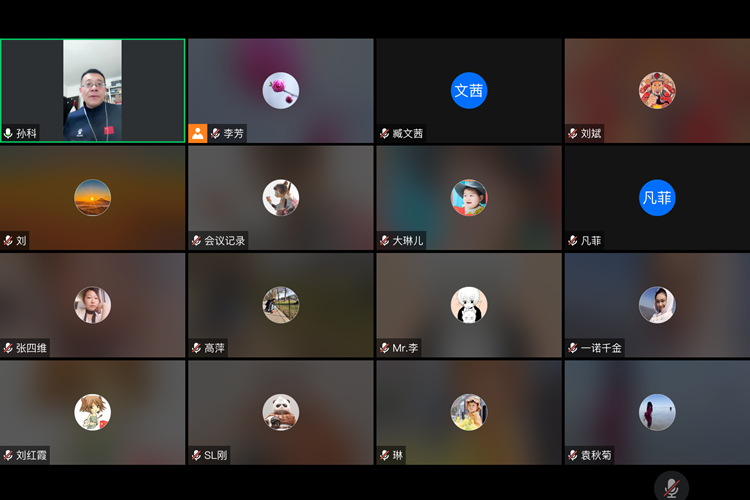Click the muted mic icon beside 张四维

[9, 348]
